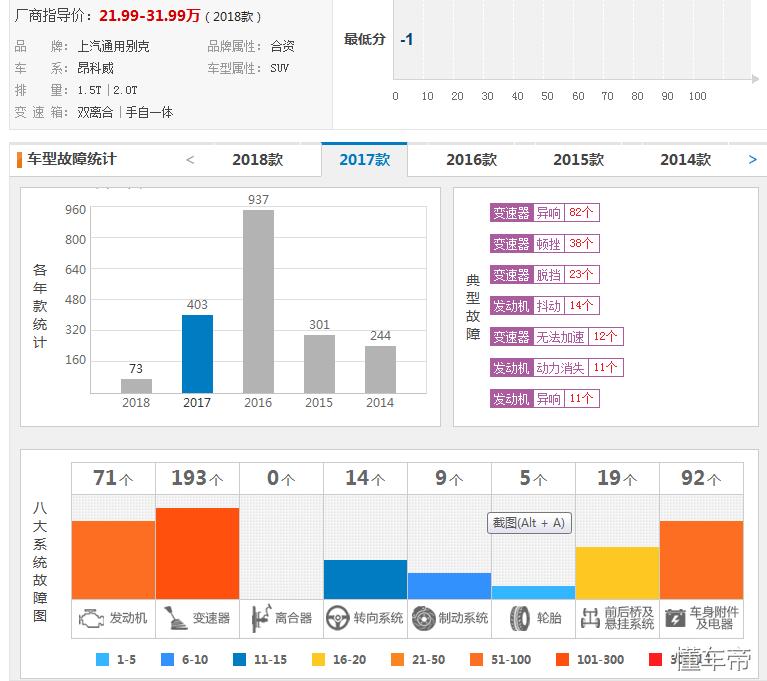Click the 2015 bar showing 301

(319, 364)
